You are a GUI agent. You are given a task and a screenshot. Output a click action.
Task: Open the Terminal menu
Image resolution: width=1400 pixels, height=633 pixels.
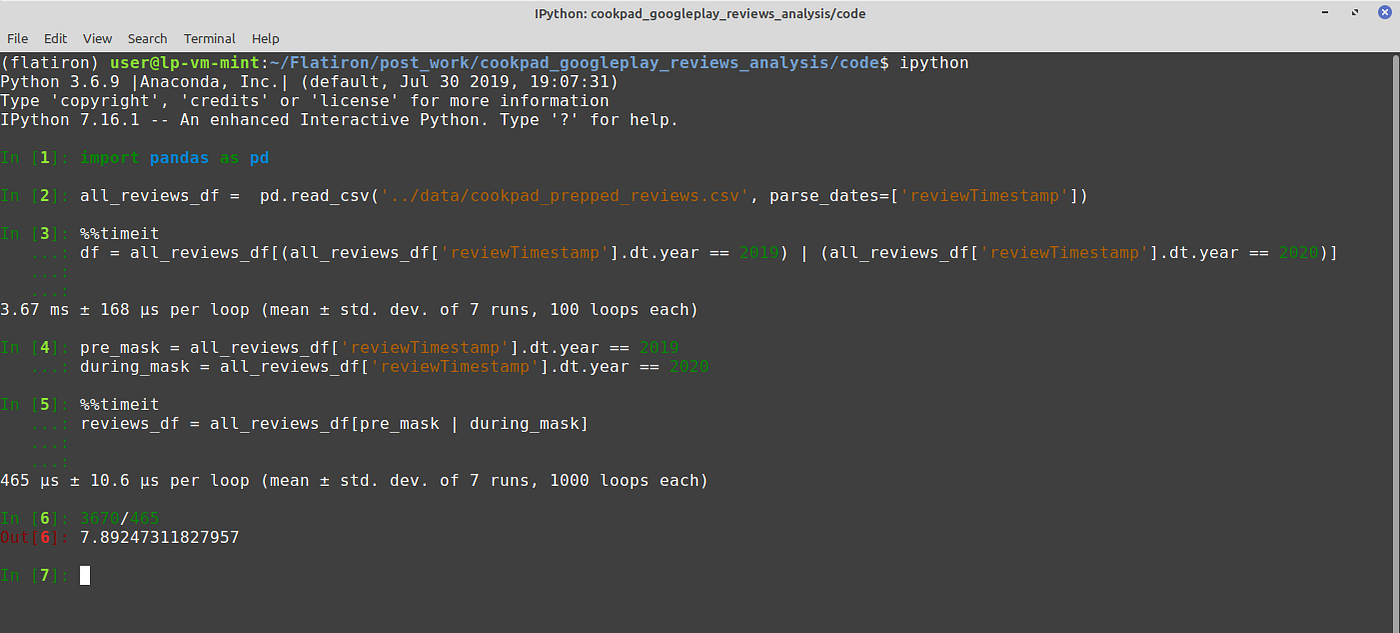[209, 38]
